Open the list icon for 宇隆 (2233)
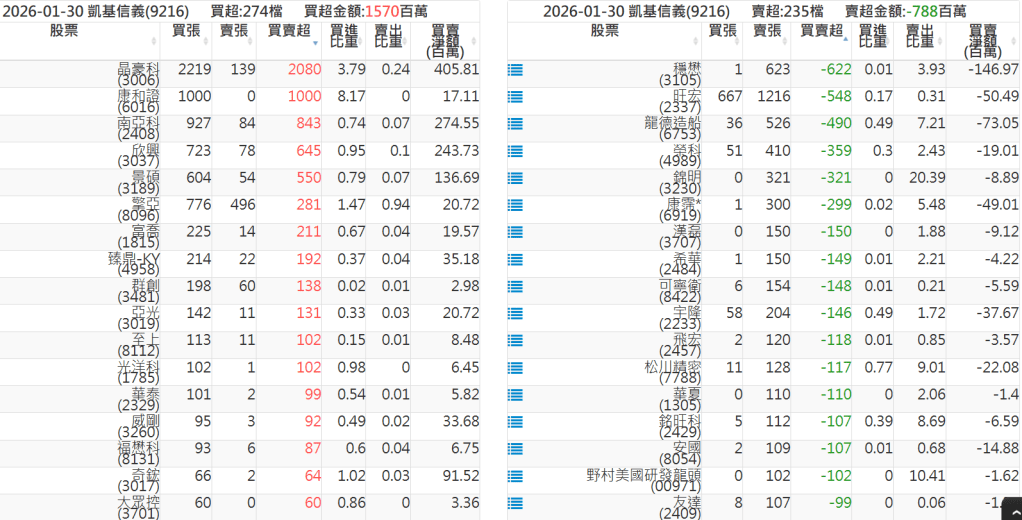 516,314
